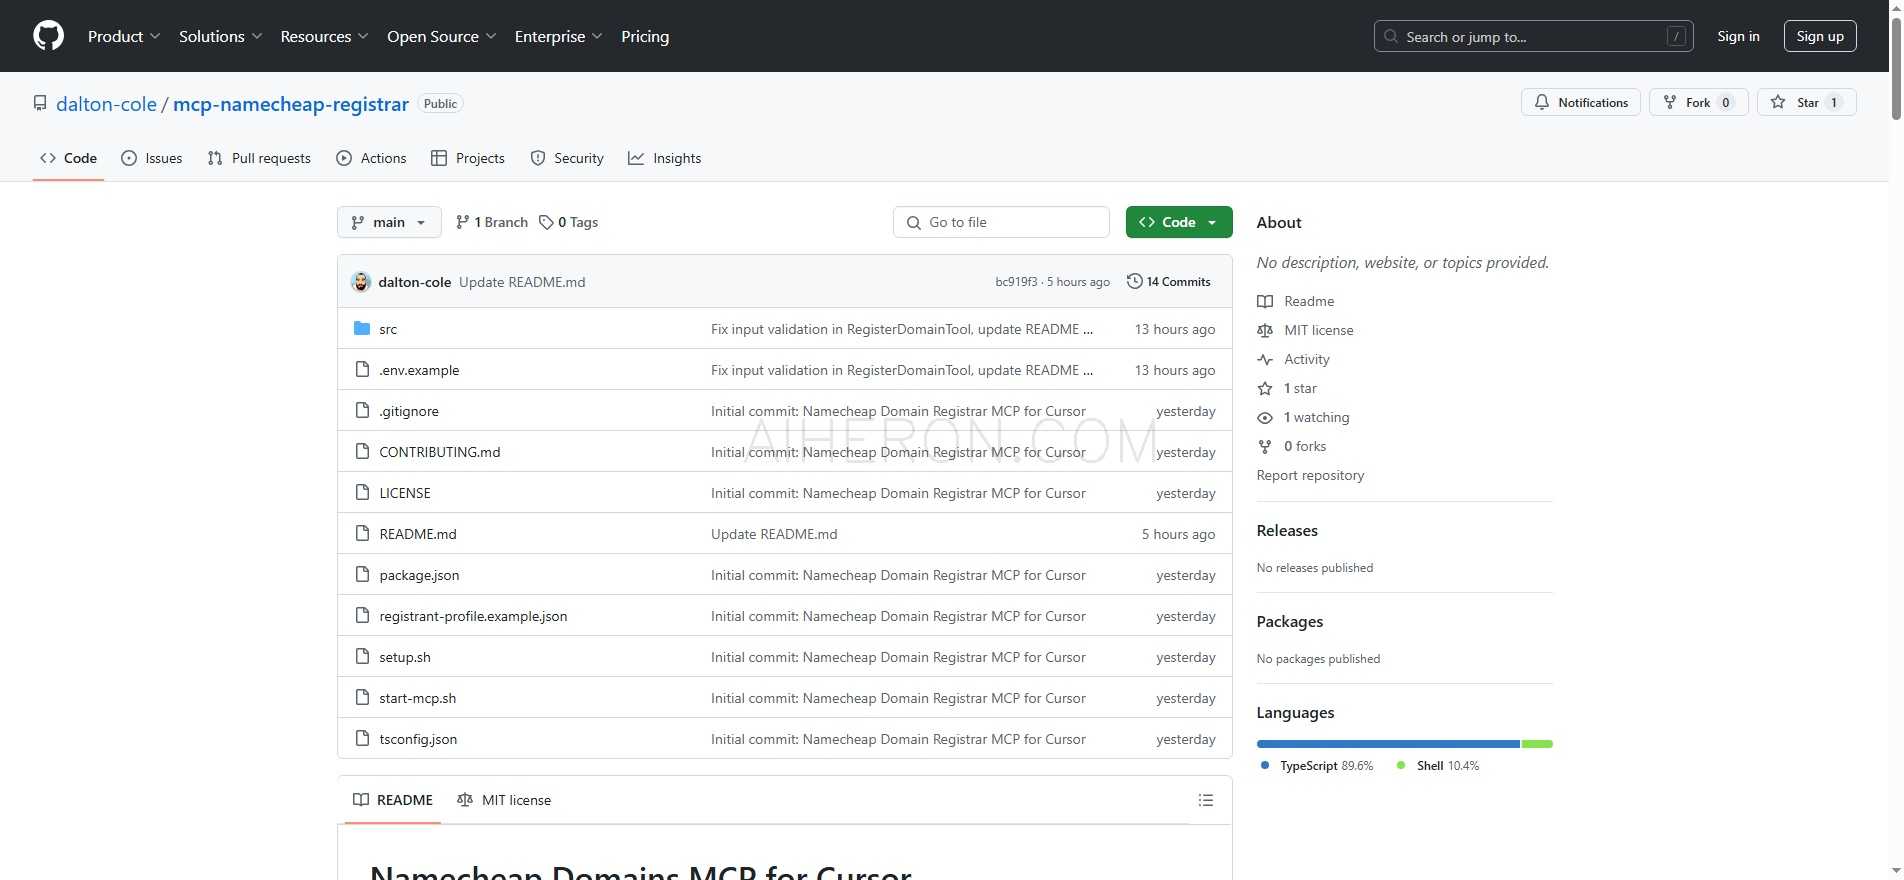The image size is (1904, 880).
Task: Click the branch icon beside 1 Branch
Action: click(x=462, y=222)
